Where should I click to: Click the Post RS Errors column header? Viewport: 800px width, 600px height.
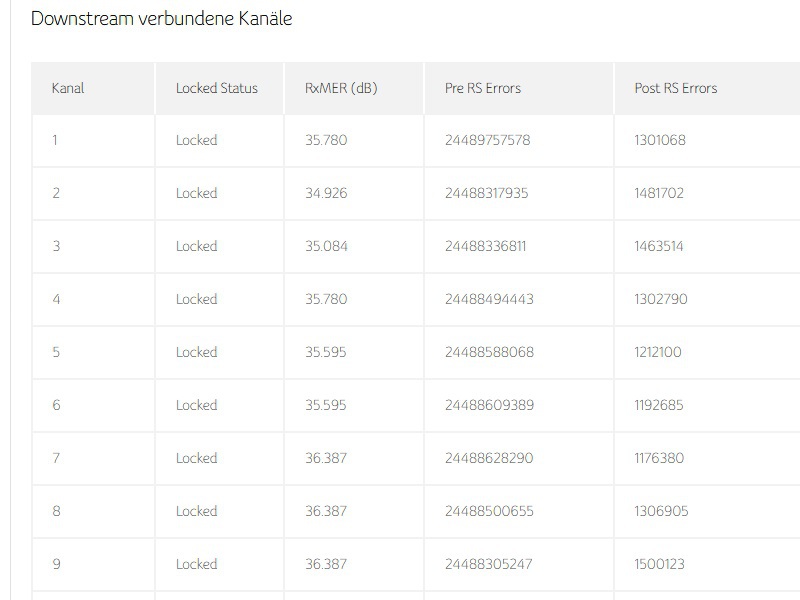click(x=675, y=88)
